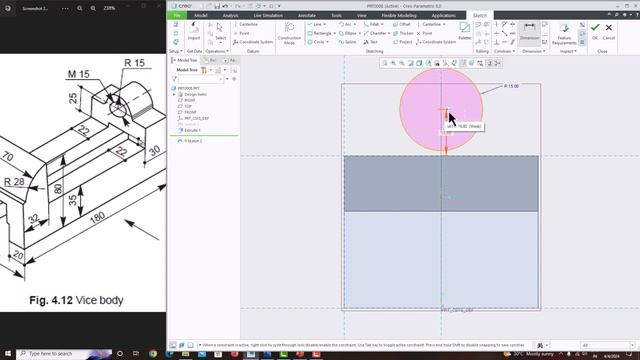This screenshot has height=360, width=640.
Task: Switch to the Model ribbon tab
Action: 201,16
